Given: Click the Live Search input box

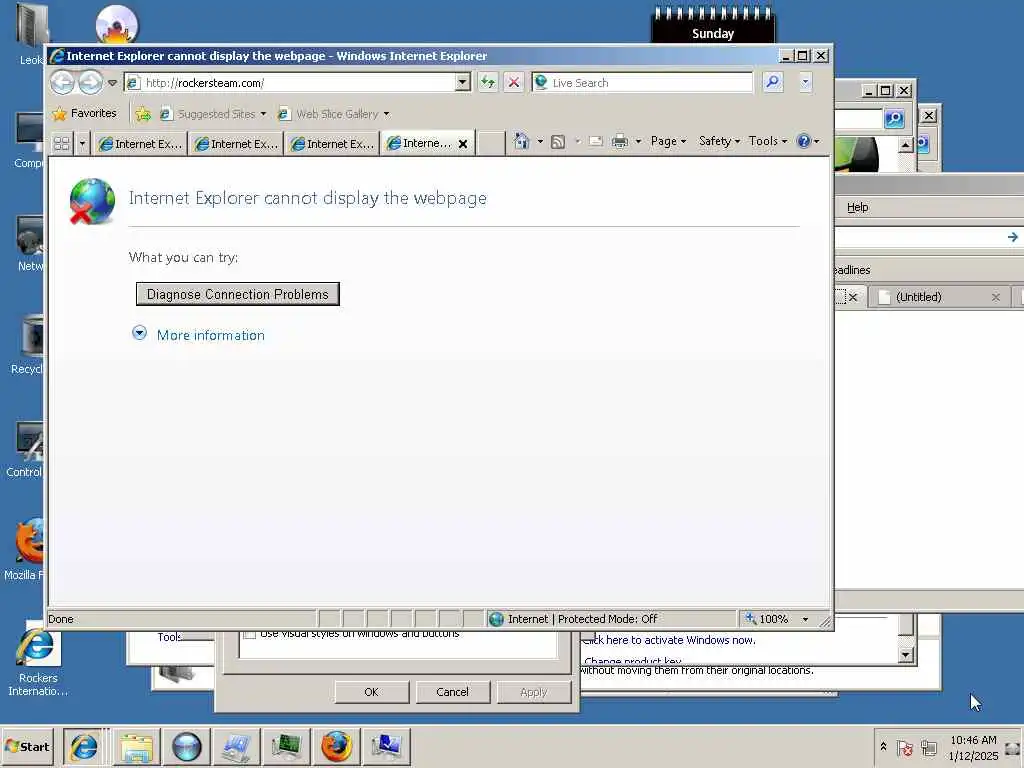Looking at the screenshot, I should [643, 83].
